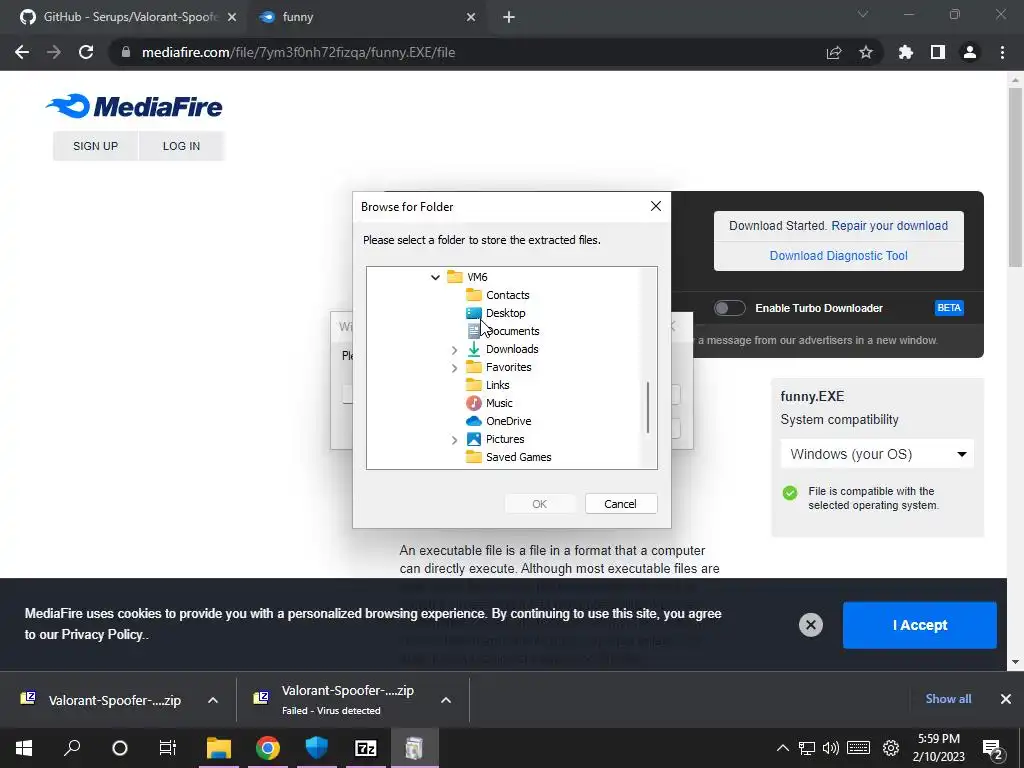Click the mediafire.com address bar URL
Viewport: 1024px width, 768px height.
(x=298, y=52)
